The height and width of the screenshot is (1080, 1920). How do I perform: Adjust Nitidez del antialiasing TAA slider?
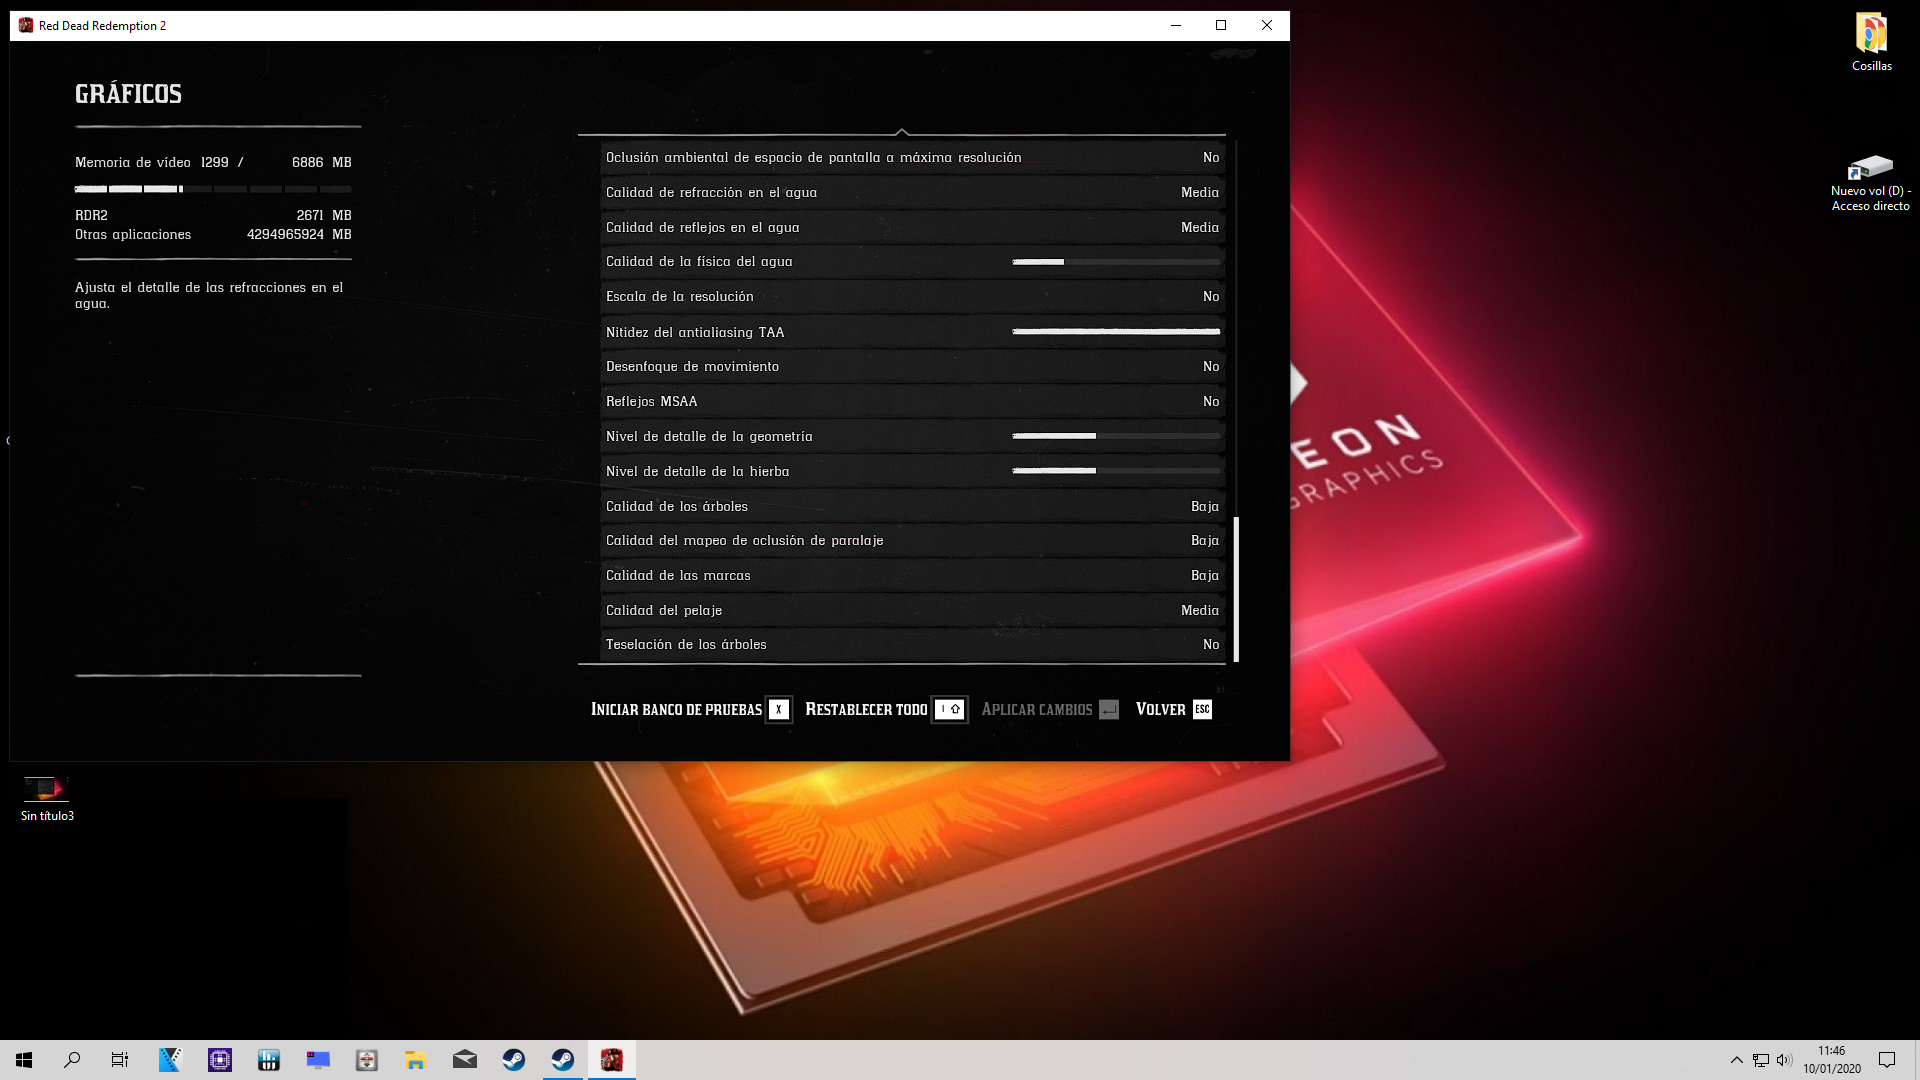point(1116,332)
